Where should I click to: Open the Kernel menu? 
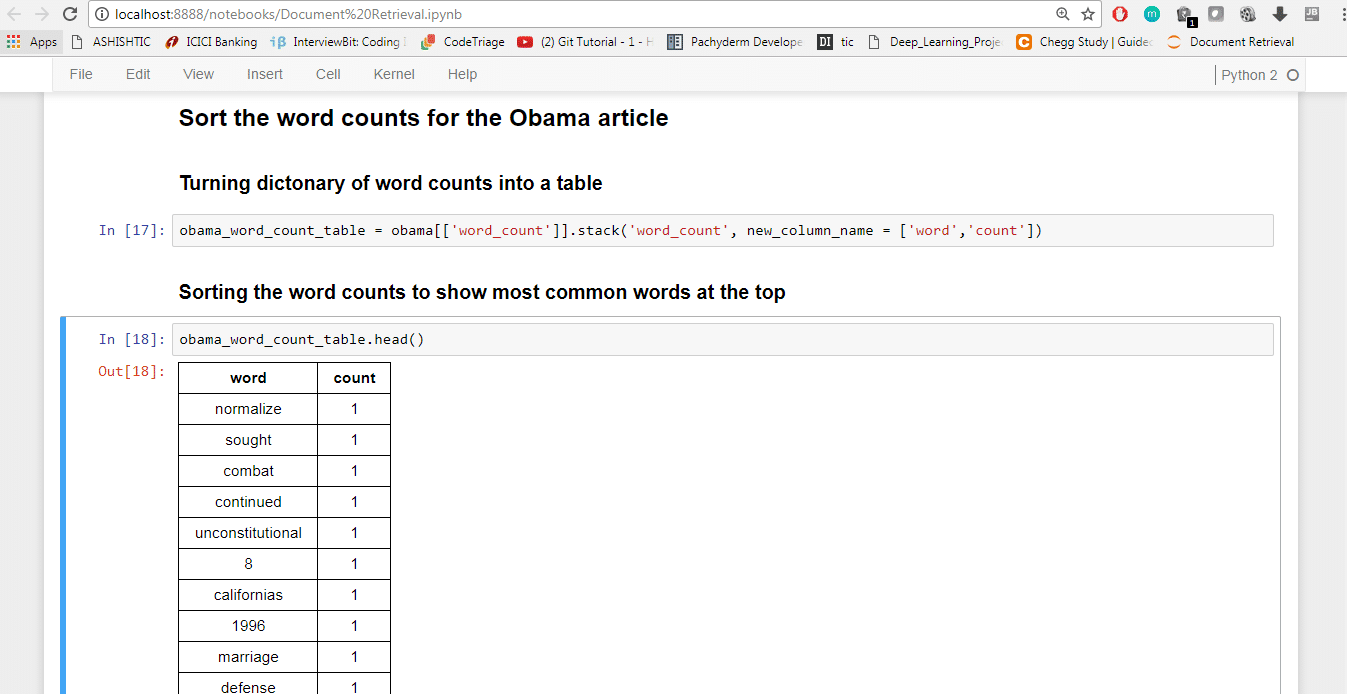(x=394, y=74)
